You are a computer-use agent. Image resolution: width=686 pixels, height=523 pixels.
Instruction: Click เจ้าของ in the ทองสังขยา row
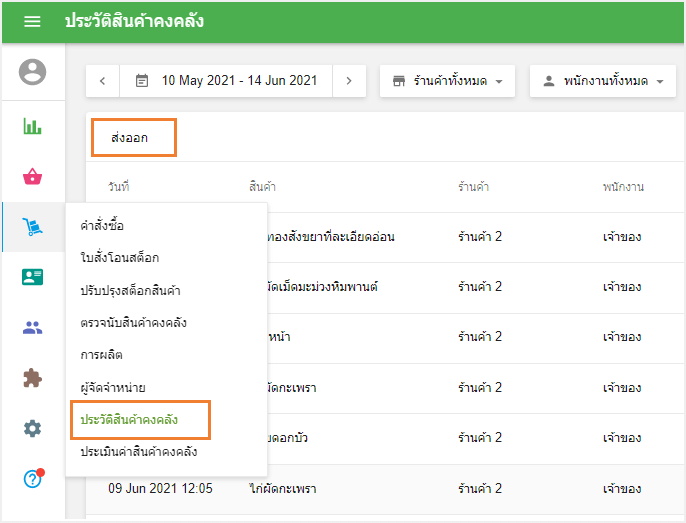pyautogui.click(x=622, y=237)
